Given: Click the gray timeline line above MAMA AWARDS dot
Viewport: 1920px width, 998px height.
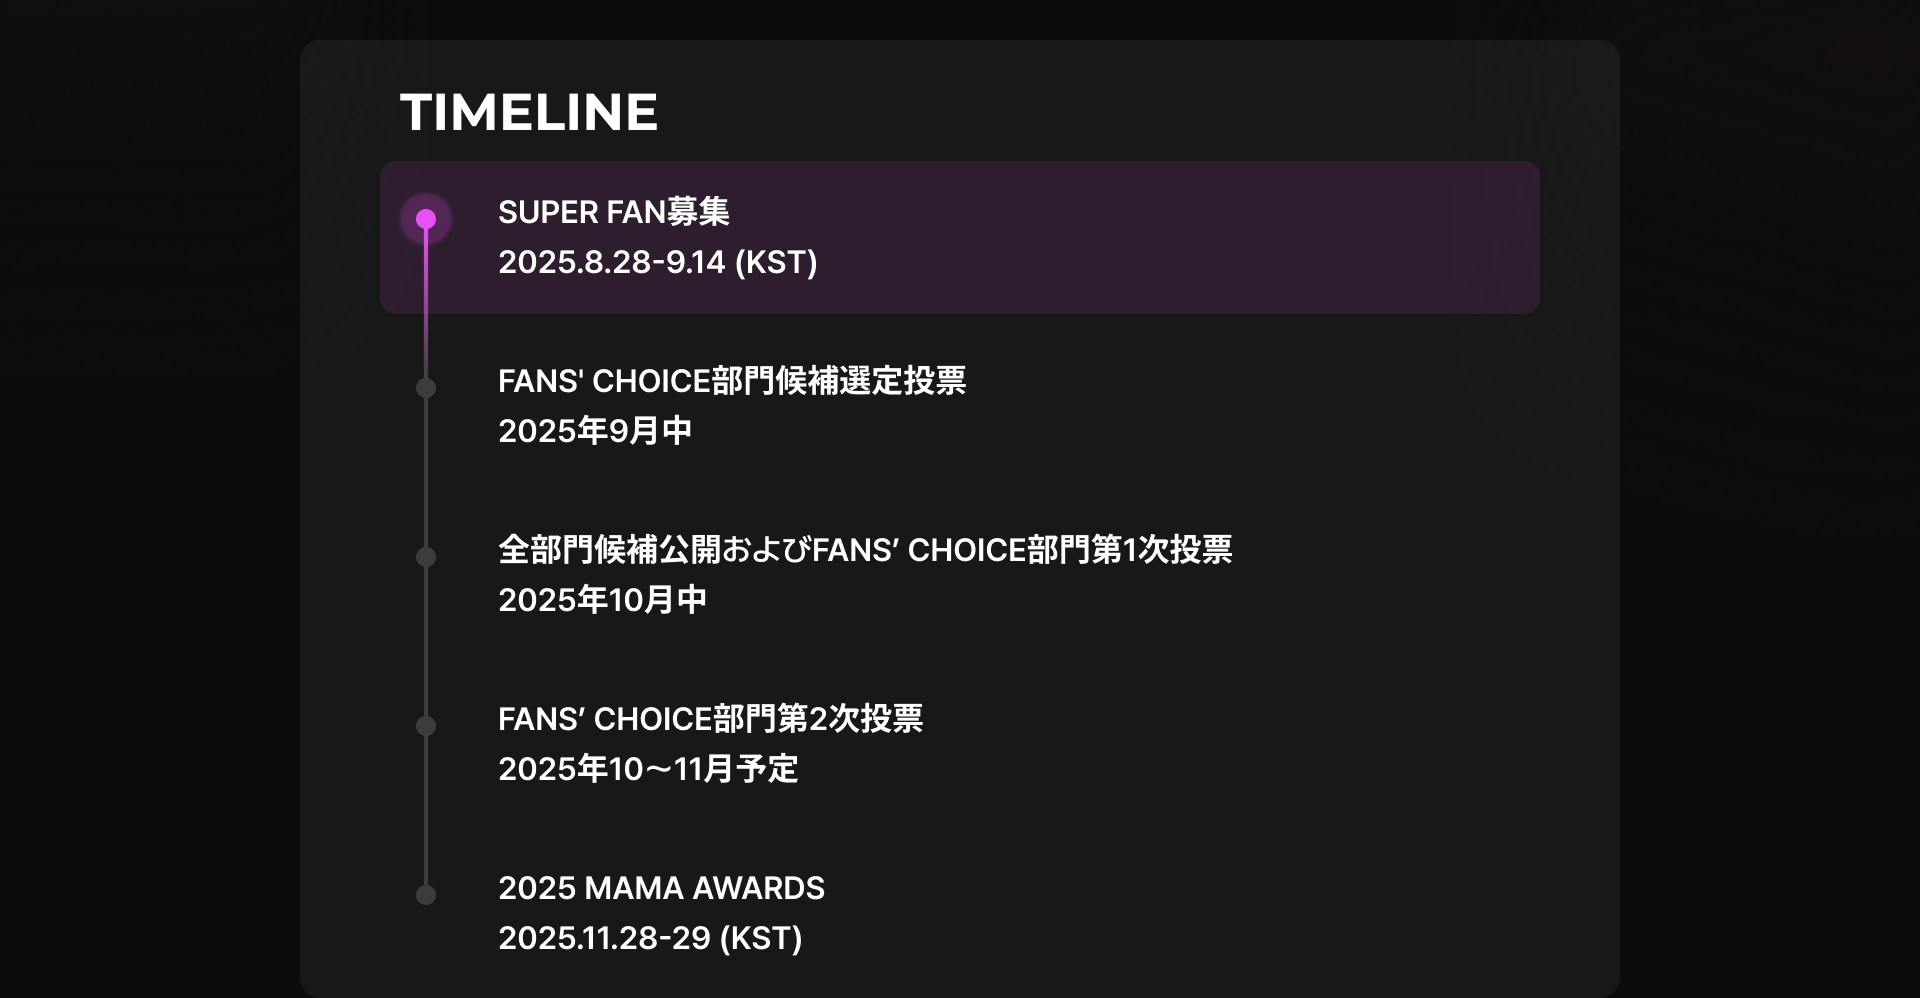Looking at the screenshot, I should 426,810.
